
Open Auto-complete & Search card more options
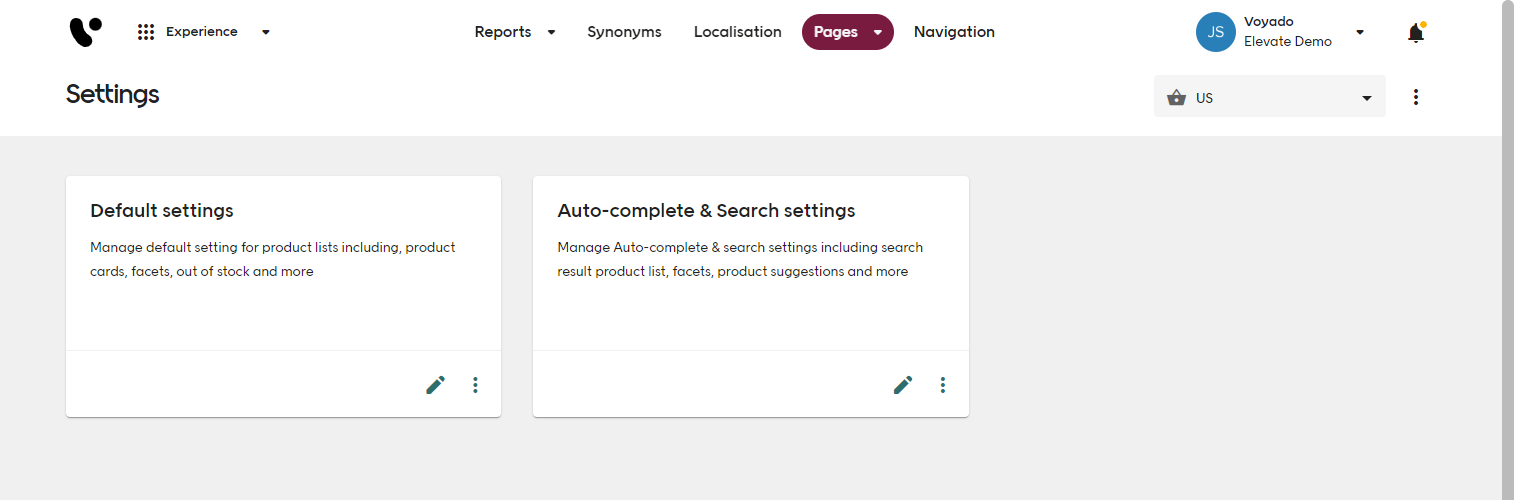point(943,385)
